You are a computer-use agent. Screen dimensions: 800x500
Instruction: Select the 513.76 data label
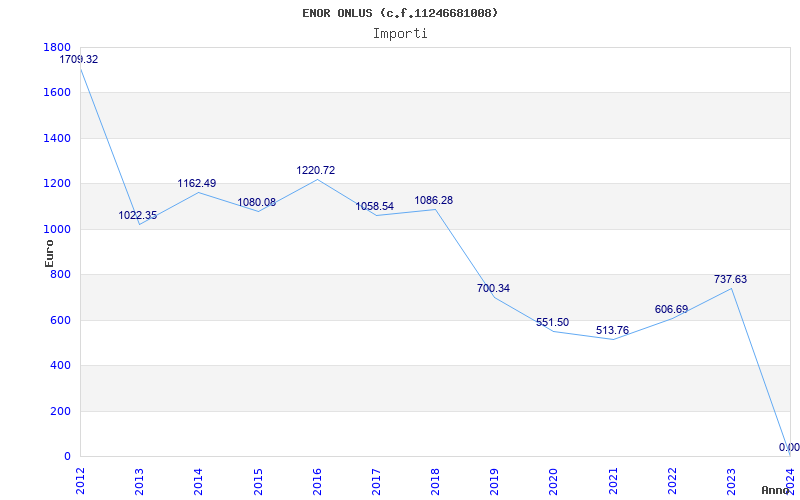coord(612,330)
